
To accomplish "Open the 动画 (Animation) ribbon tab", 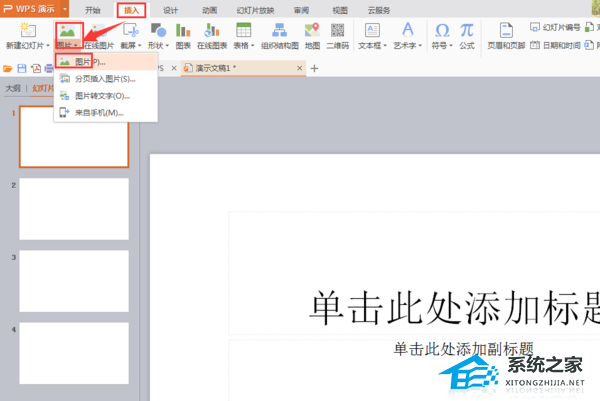I will click(209, 9).
